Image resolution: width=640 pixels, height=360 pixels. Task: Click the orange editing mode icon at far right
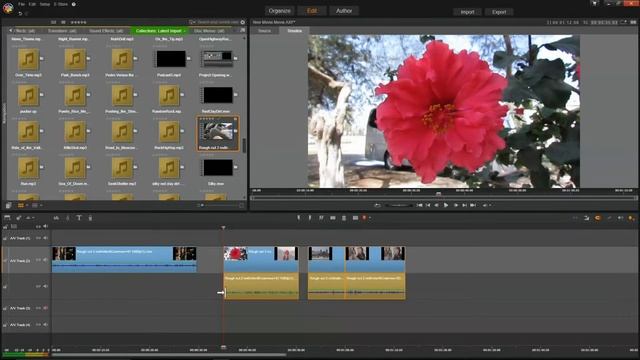(631, 218)
